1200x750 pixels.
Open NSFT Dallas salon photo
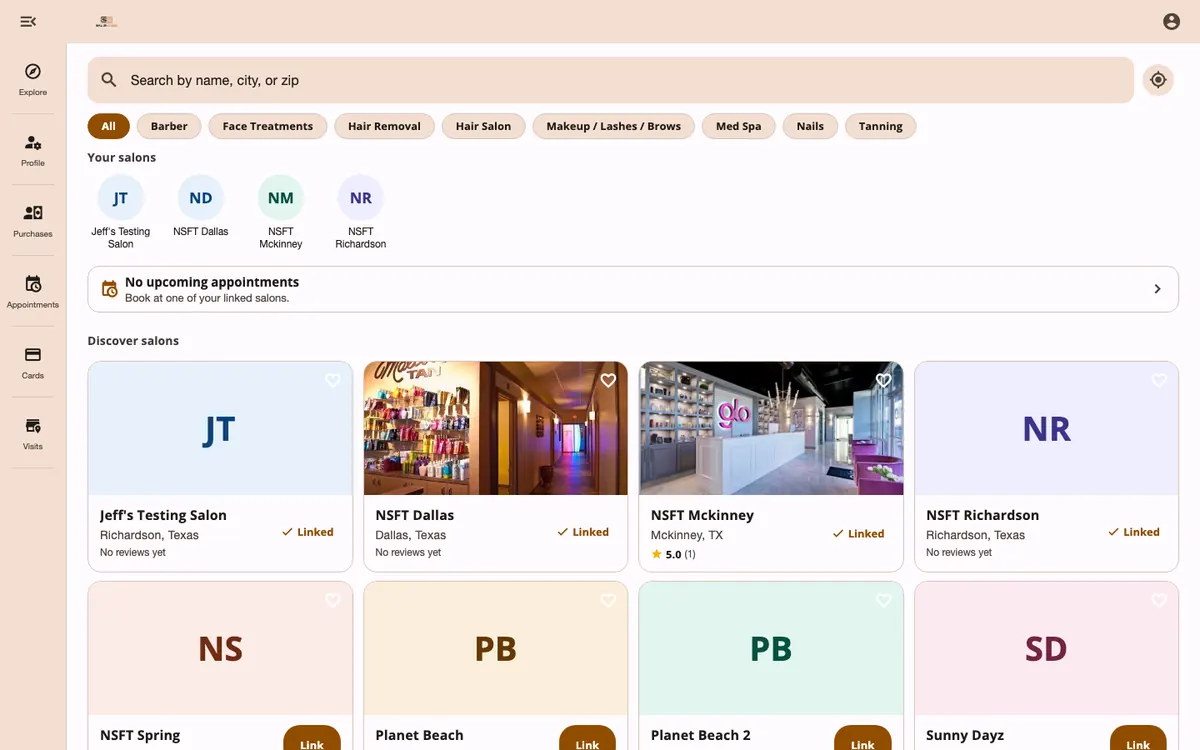point(496,428)
